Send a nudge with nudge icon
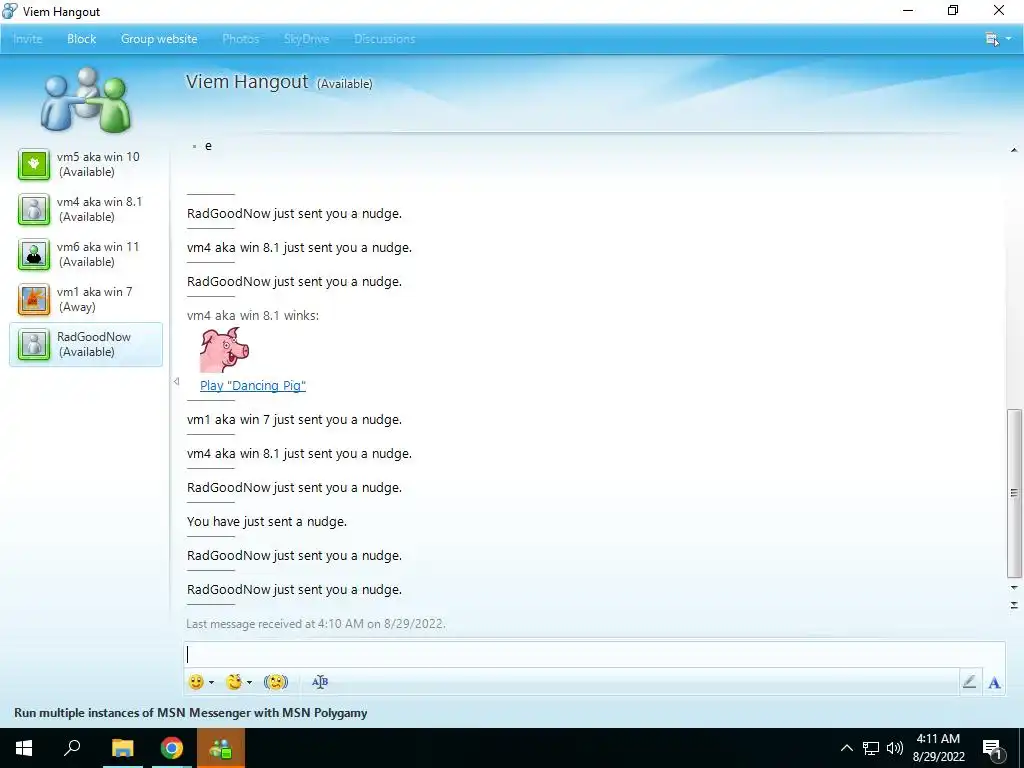This screenshot has width=1024, height=768. pos(276,682)
